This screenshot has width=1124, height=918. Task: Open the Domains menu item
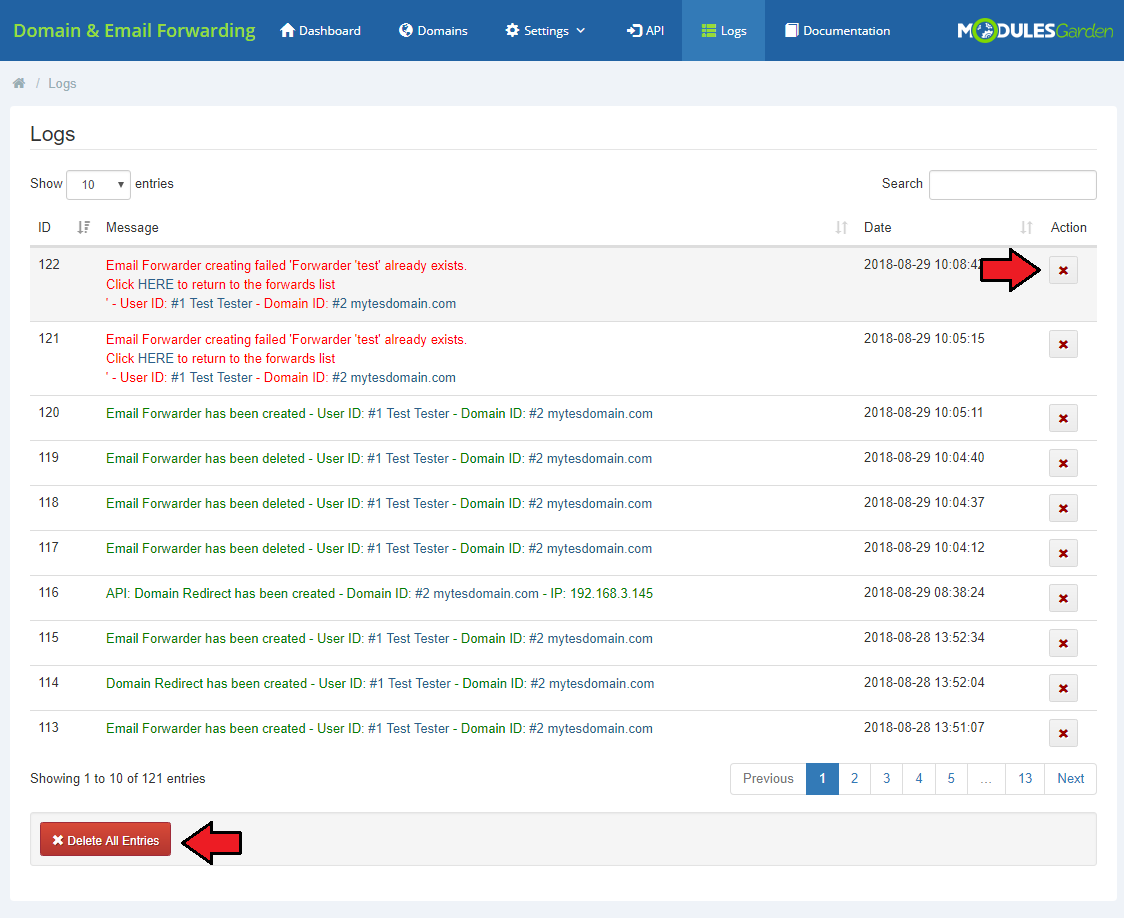pyautogui.click(x=433, y=31)
